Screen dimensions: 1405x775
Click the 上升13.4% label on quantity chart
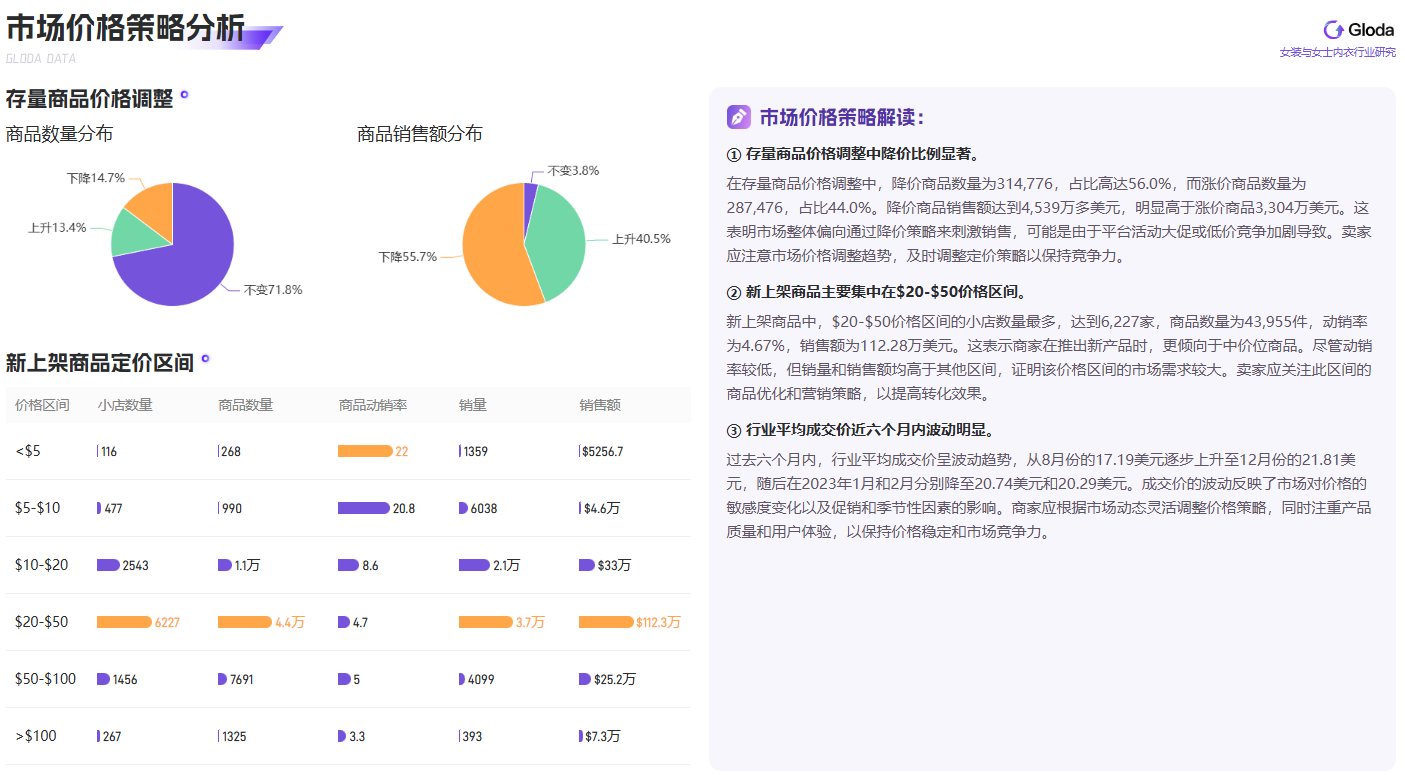point(57,227)
